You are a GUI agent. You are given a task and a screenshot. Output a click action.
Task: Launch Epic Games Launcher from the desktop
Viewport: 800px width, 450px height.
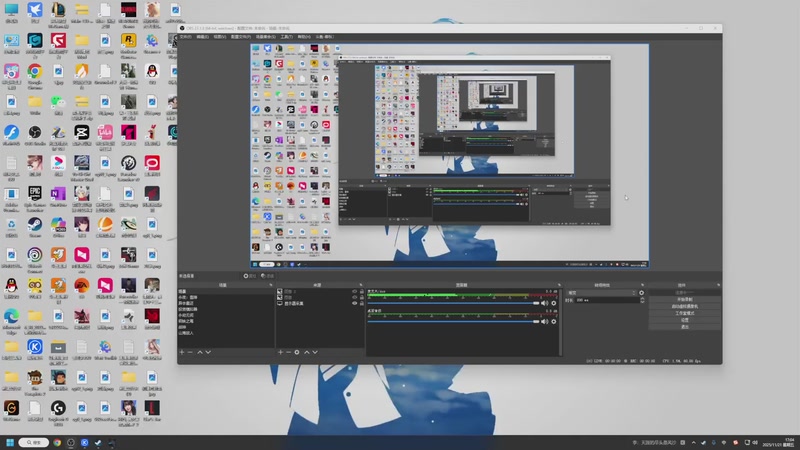pyautogui.click(x=35, y=198)
